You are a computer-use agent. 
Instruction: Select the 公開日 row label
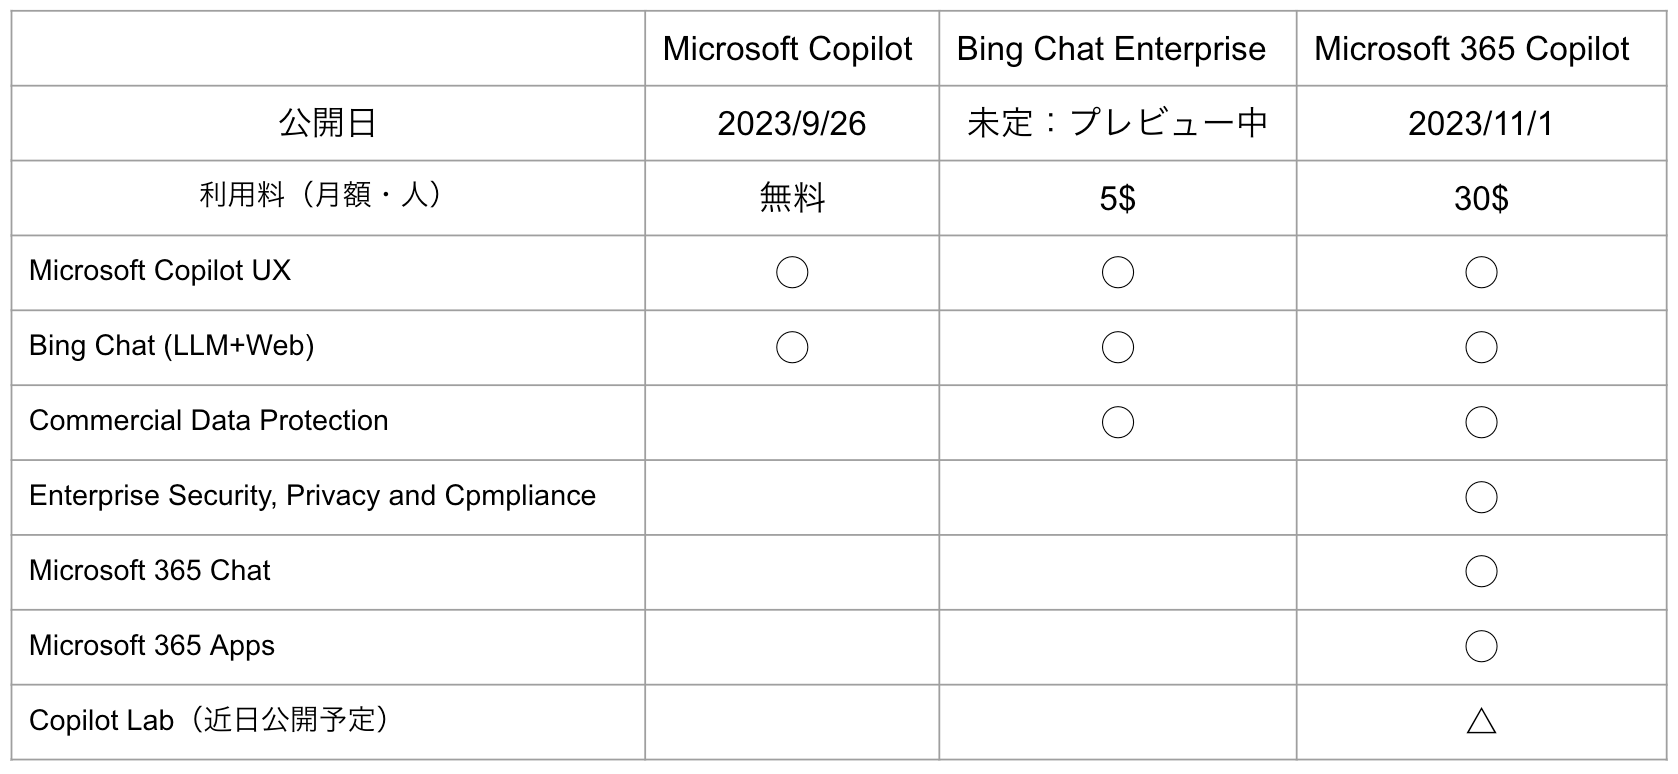327,123
